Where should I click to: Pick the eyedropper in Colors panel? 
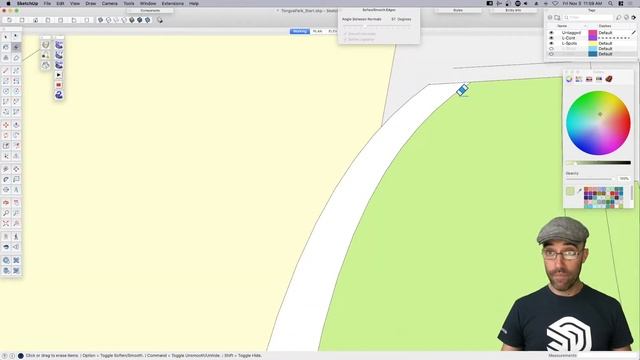tap(579, 191)
